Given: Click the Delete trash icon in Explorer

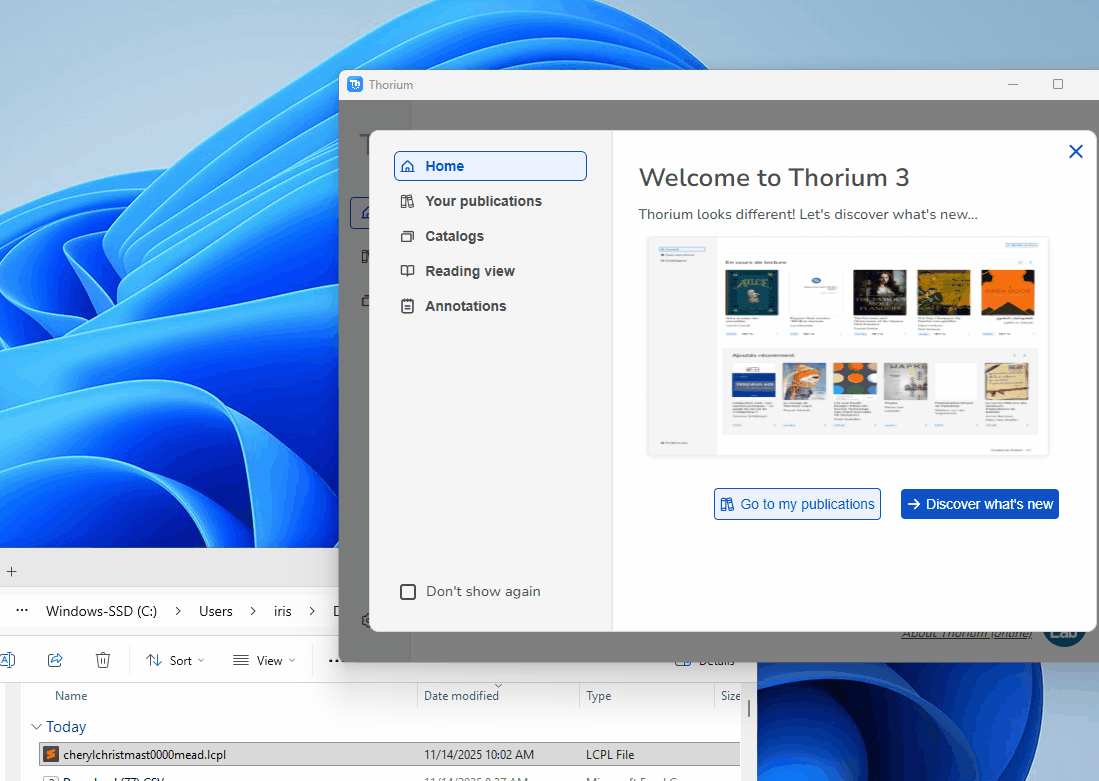Looking at the screenshot, I should (103, 660).
